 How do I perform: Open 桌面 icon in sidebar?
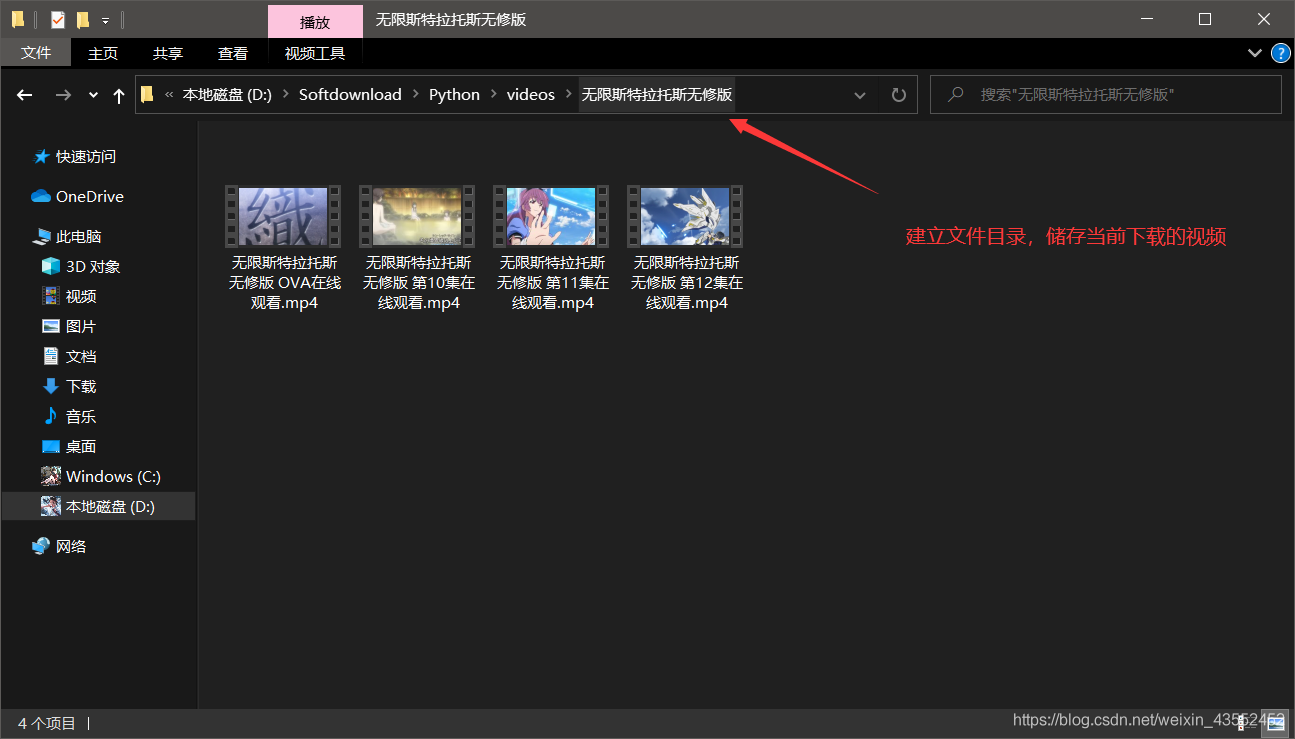coord(51,446)
